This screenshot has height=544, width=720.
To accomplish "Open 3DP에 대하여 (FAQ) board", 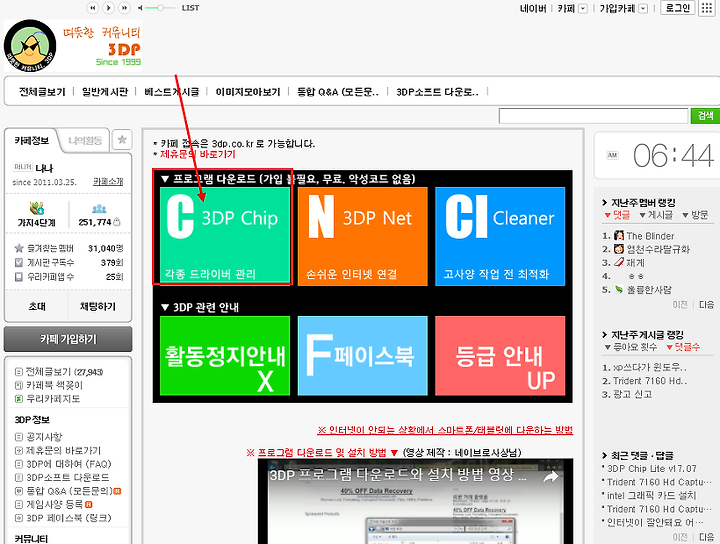I will click(x=63, y=464).
